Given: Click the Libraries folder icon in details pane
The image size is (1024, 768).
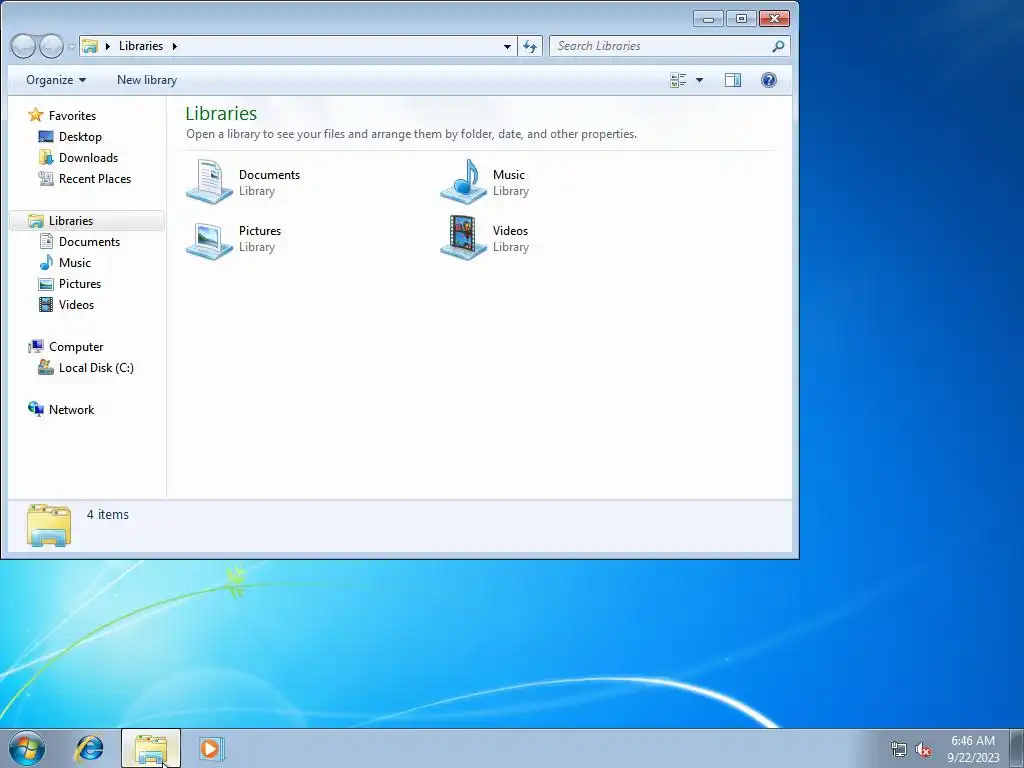Looking at the screenshot, I should (49, 524).
